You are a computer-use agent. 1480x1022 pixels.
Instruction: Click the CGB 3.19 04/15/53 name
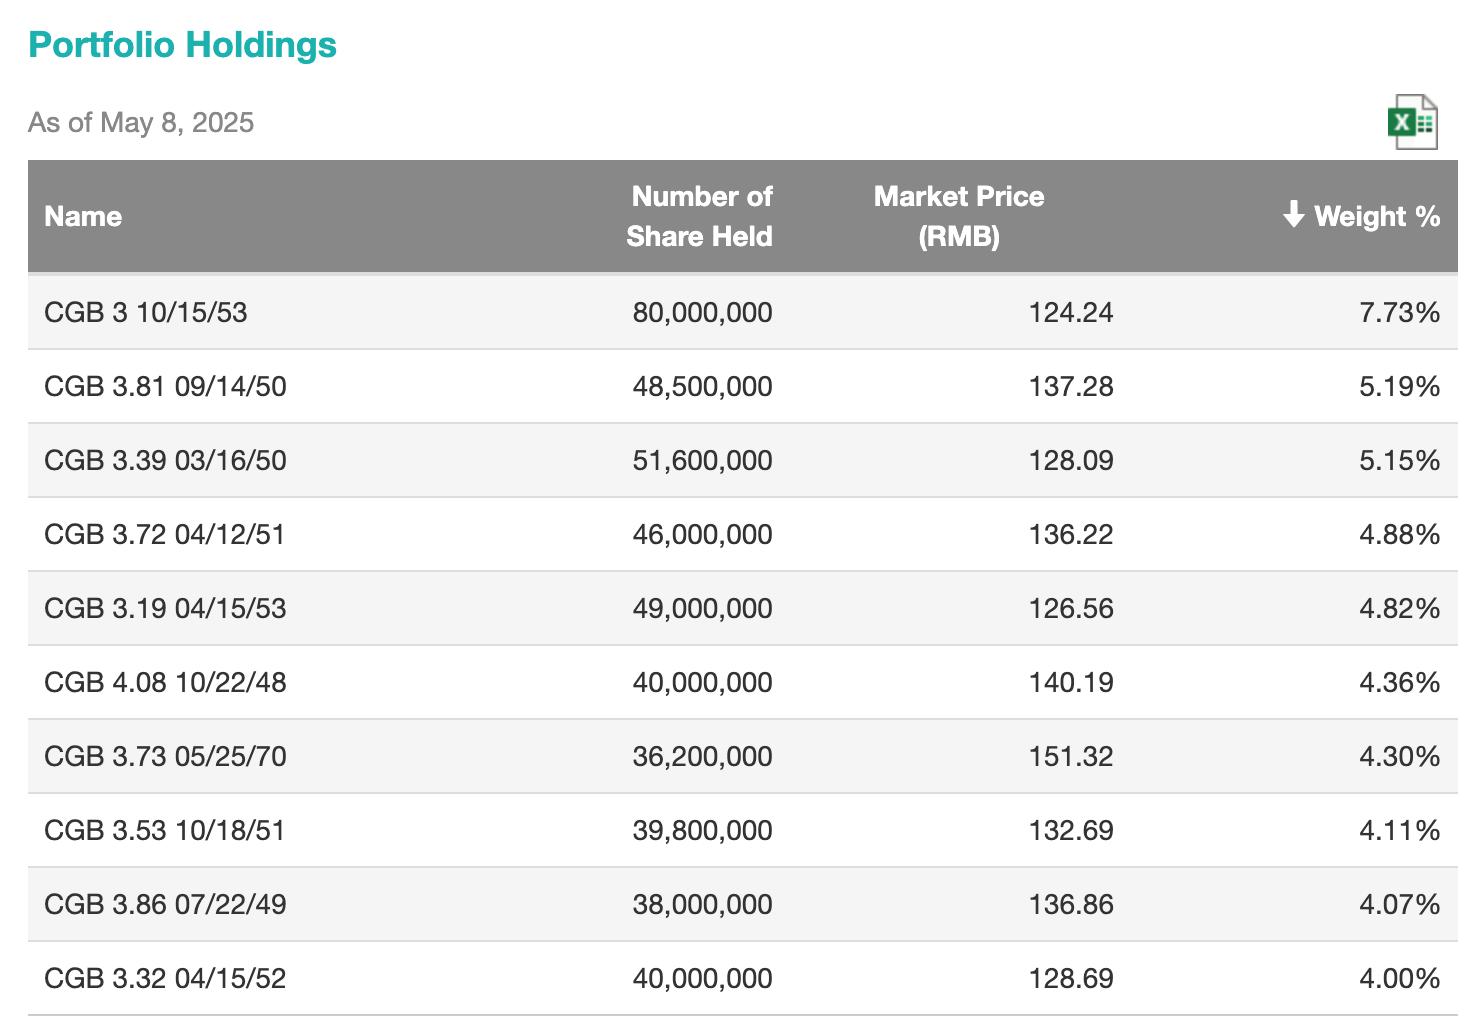tap(165, 608)
